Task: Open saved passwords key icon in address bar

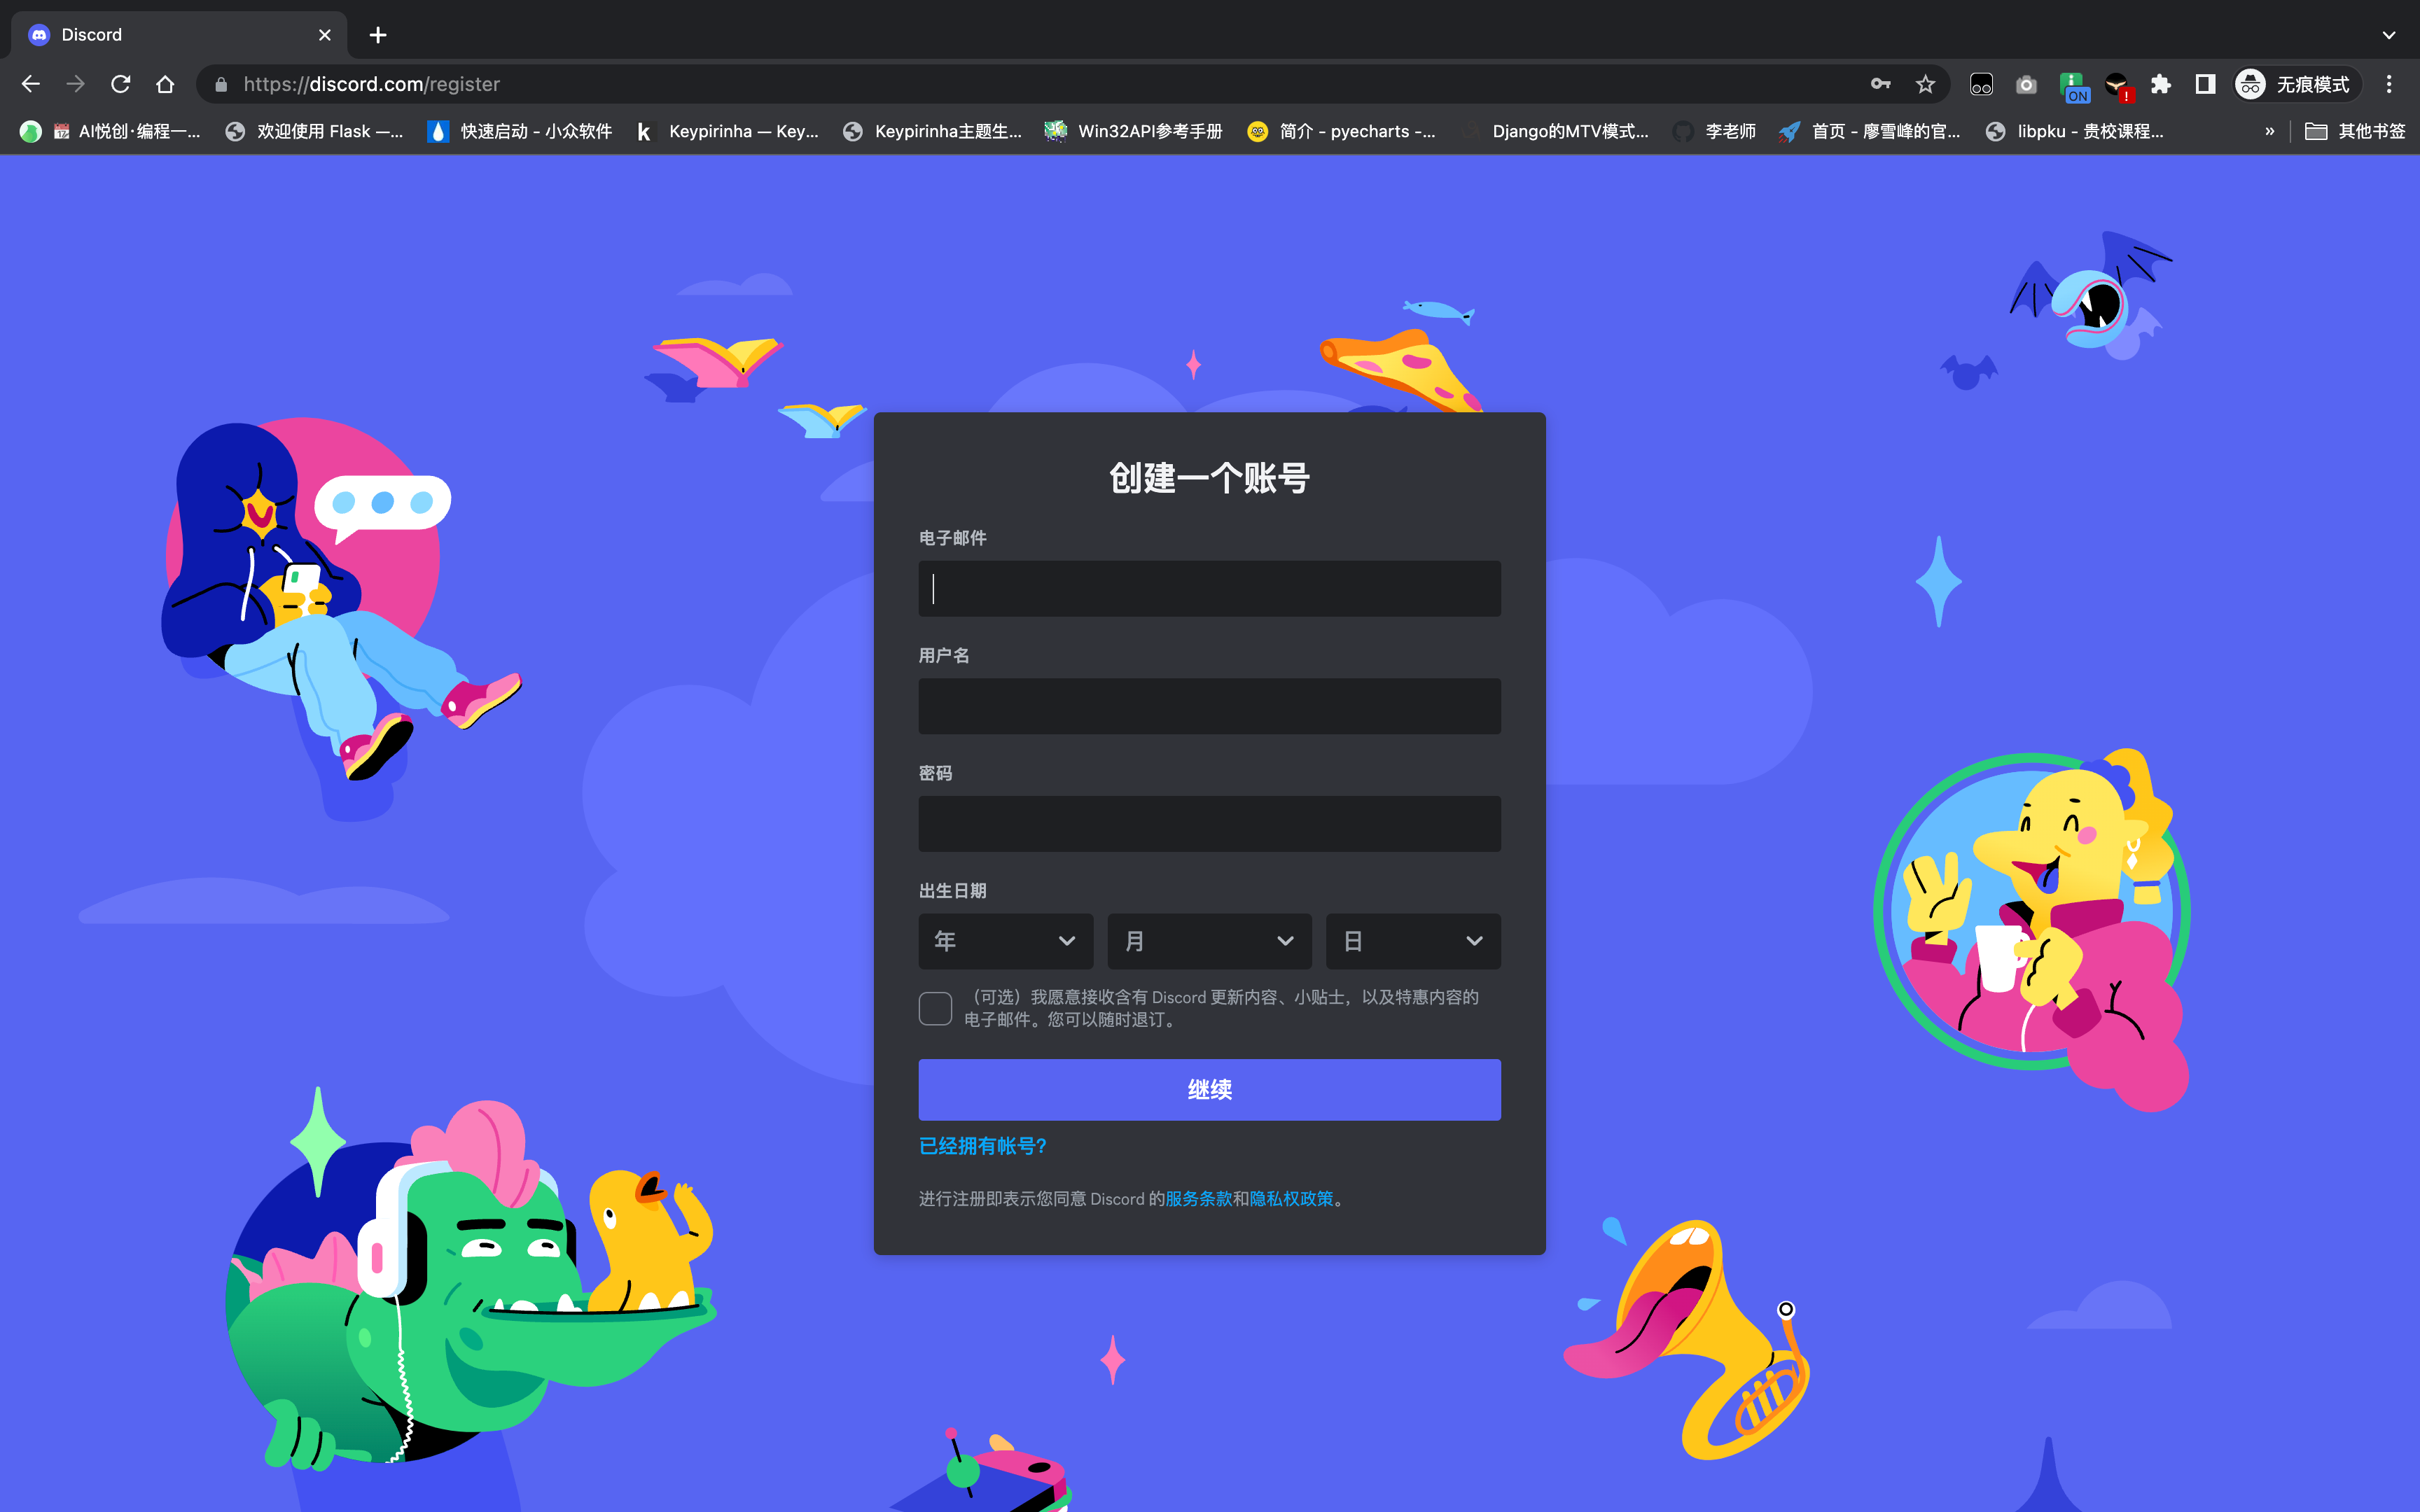Action: tap(1880, 84)
